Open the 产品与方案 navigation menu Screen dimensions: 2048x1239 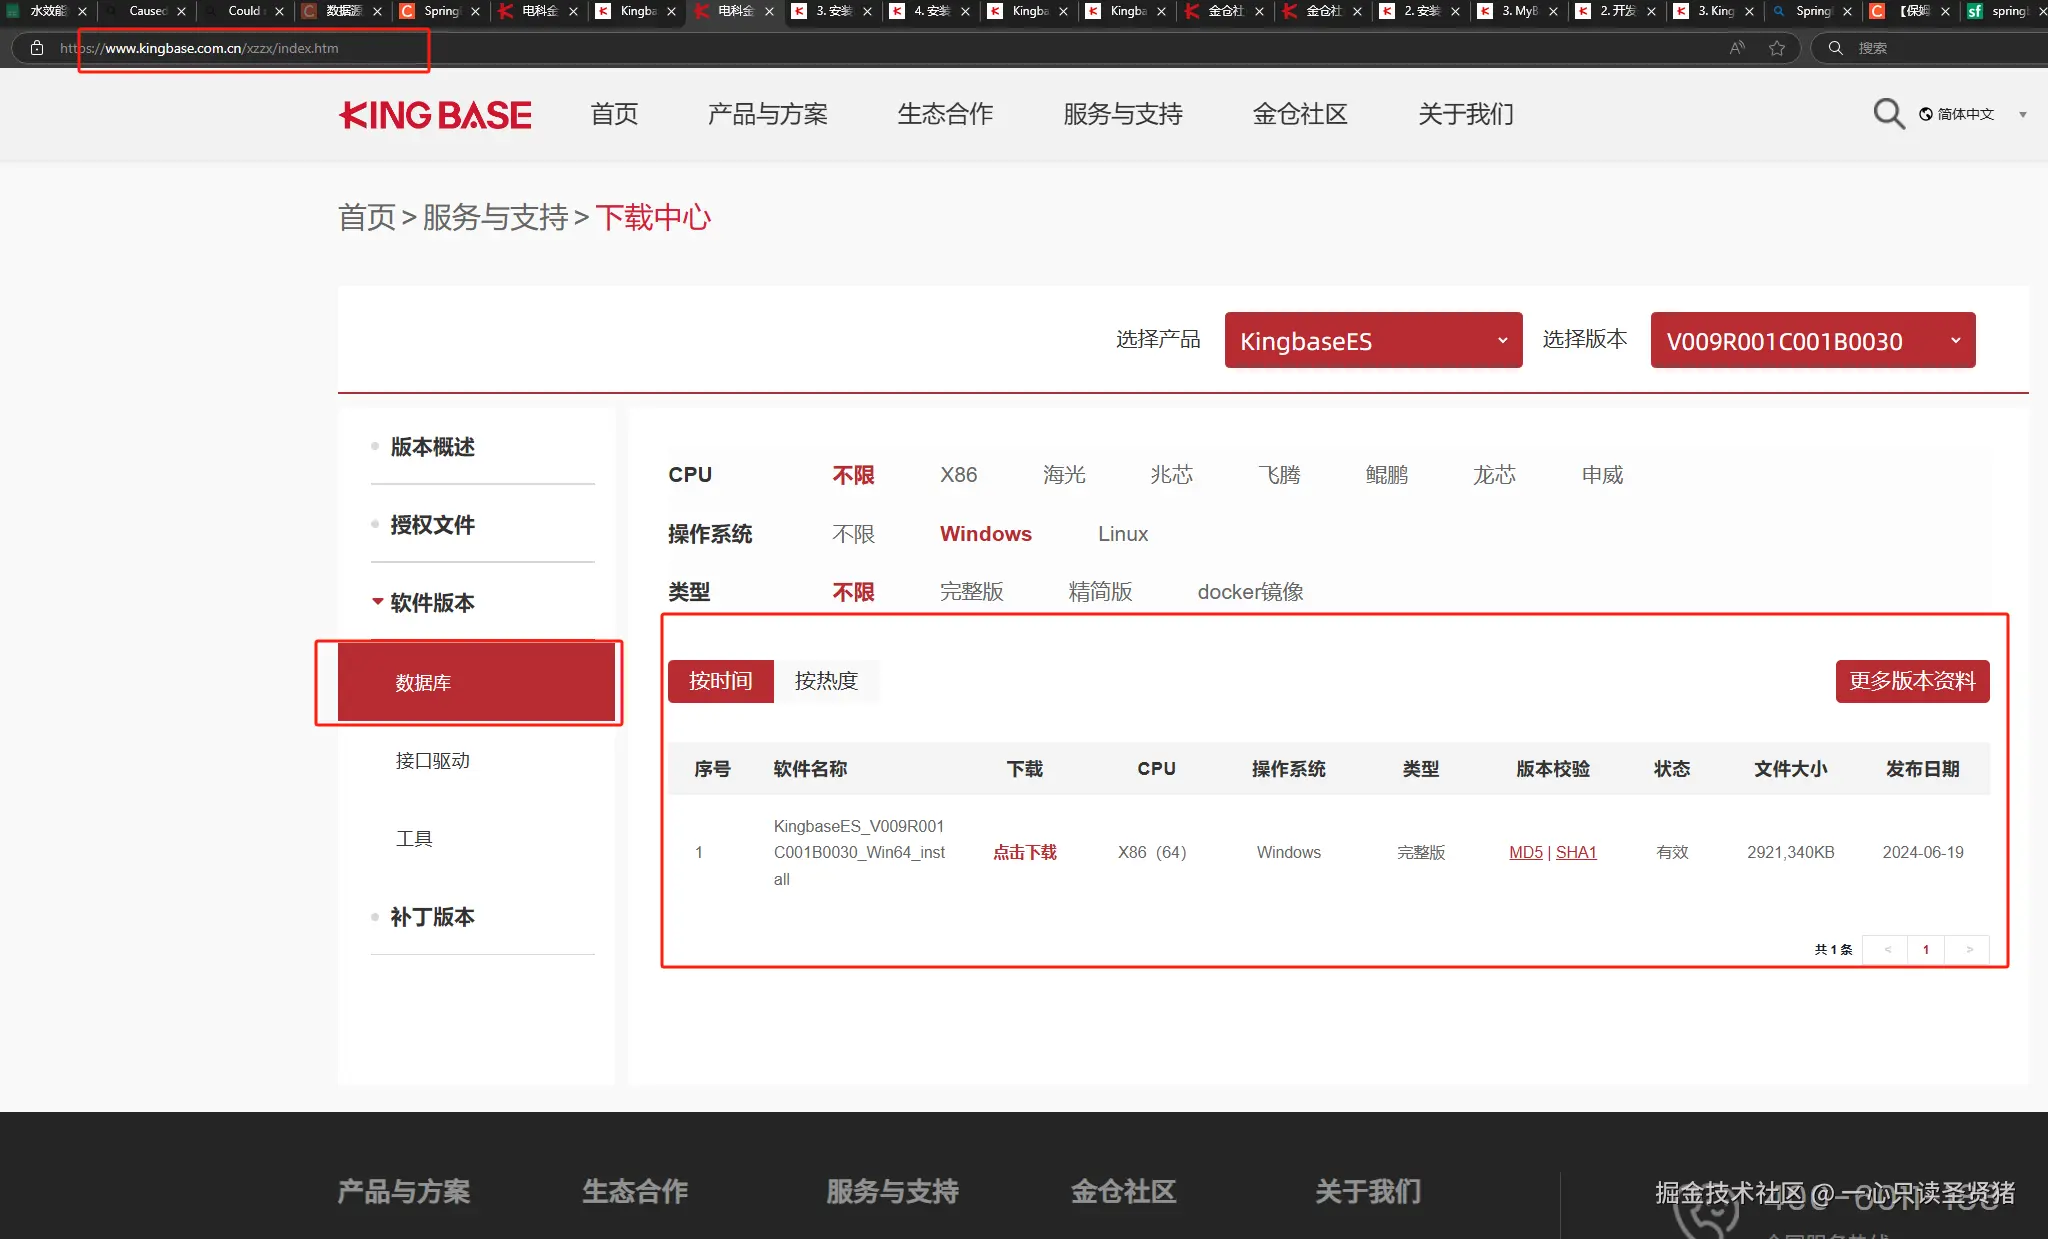point(767,115)
